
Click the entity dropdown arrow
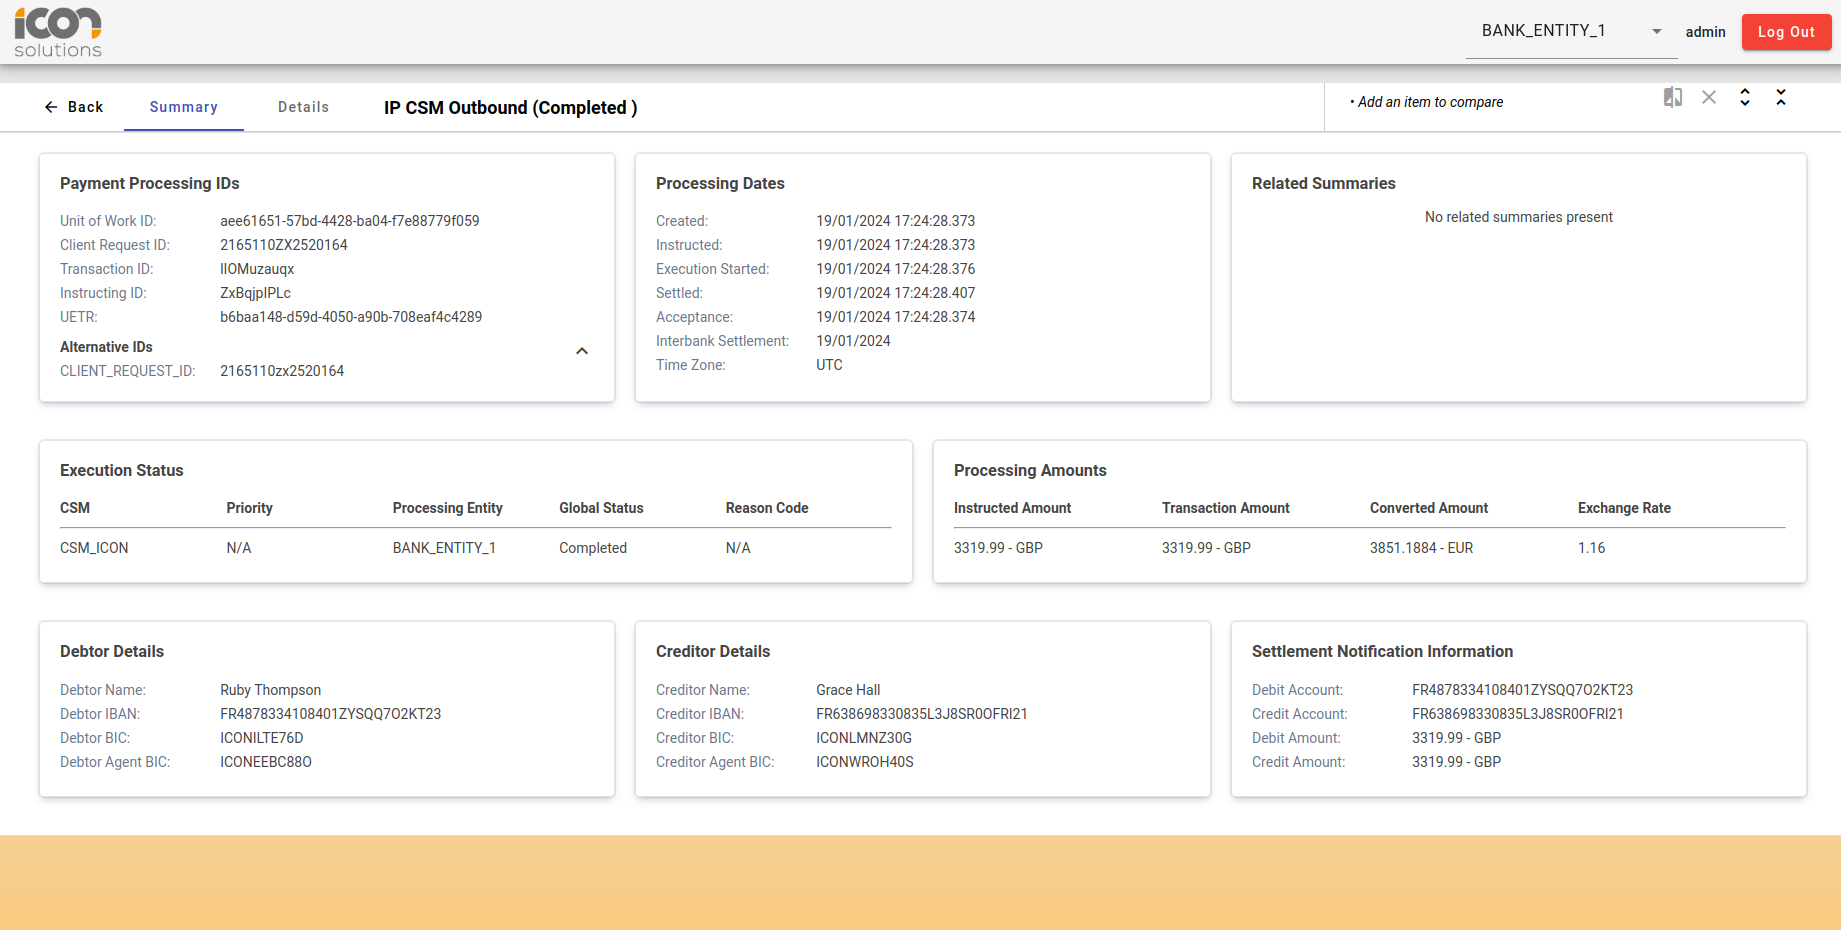(x=1657, y=32)
